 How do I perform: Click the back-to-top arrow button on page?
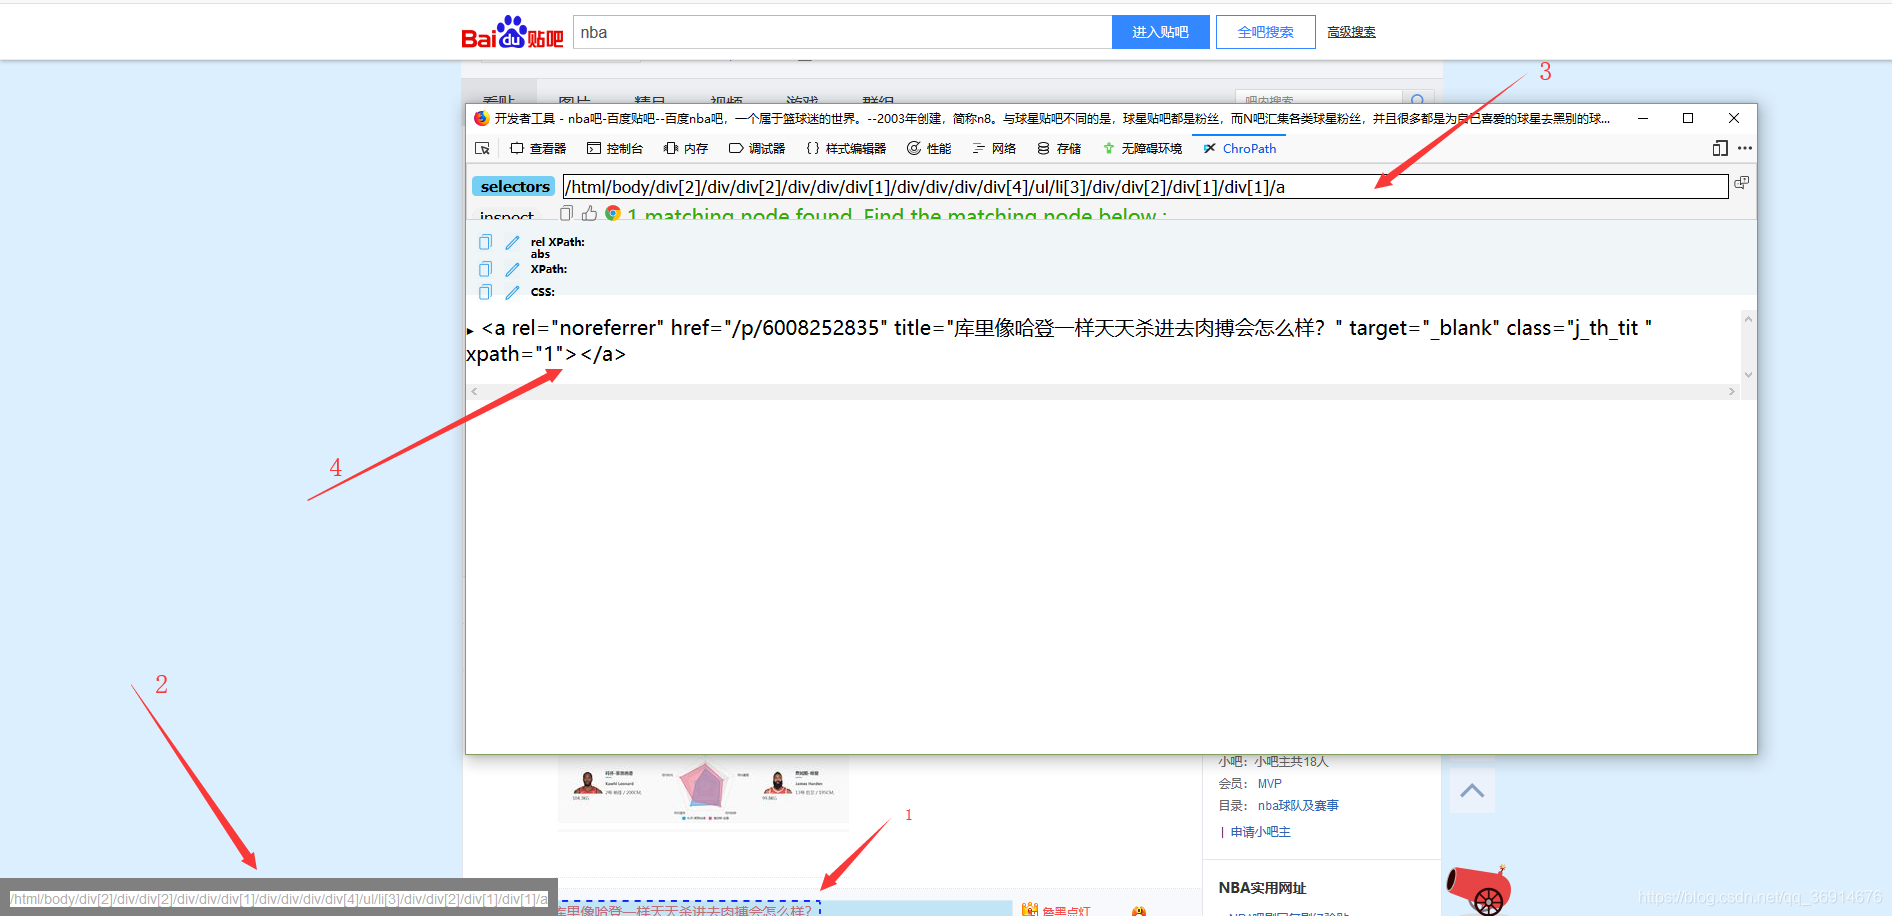[x=1472, y=790]
